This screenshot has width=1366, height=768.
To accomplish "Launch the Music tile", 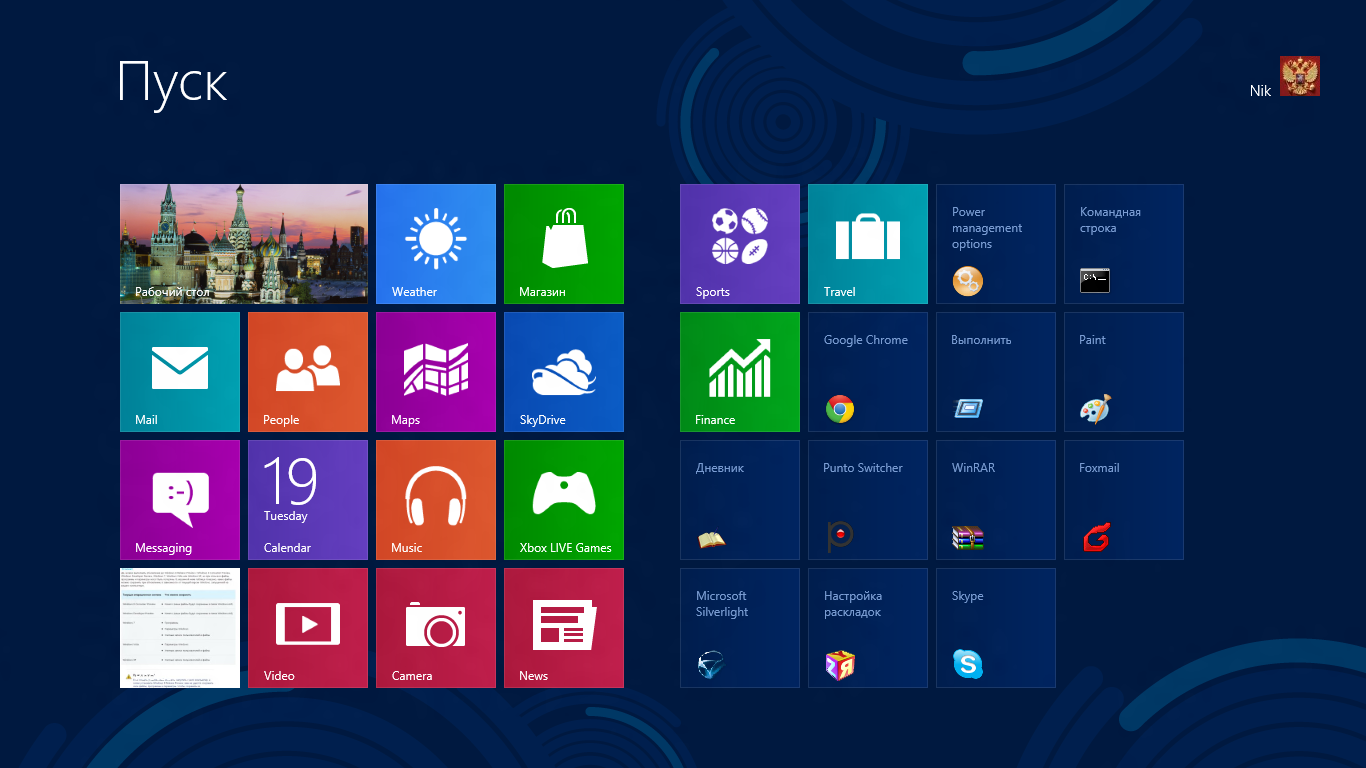I will [x=436, y=500].
